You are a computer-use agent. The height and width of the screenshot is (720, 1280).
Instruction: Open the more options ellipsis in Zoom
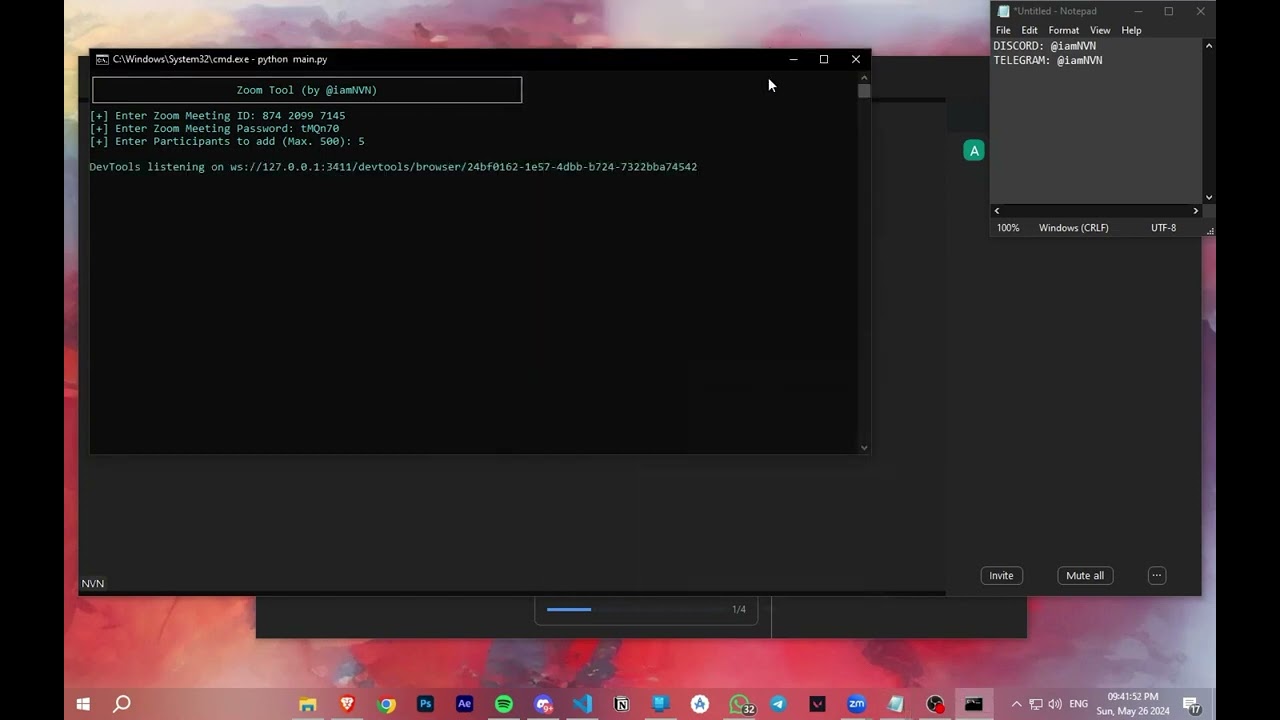[1157, 575]
